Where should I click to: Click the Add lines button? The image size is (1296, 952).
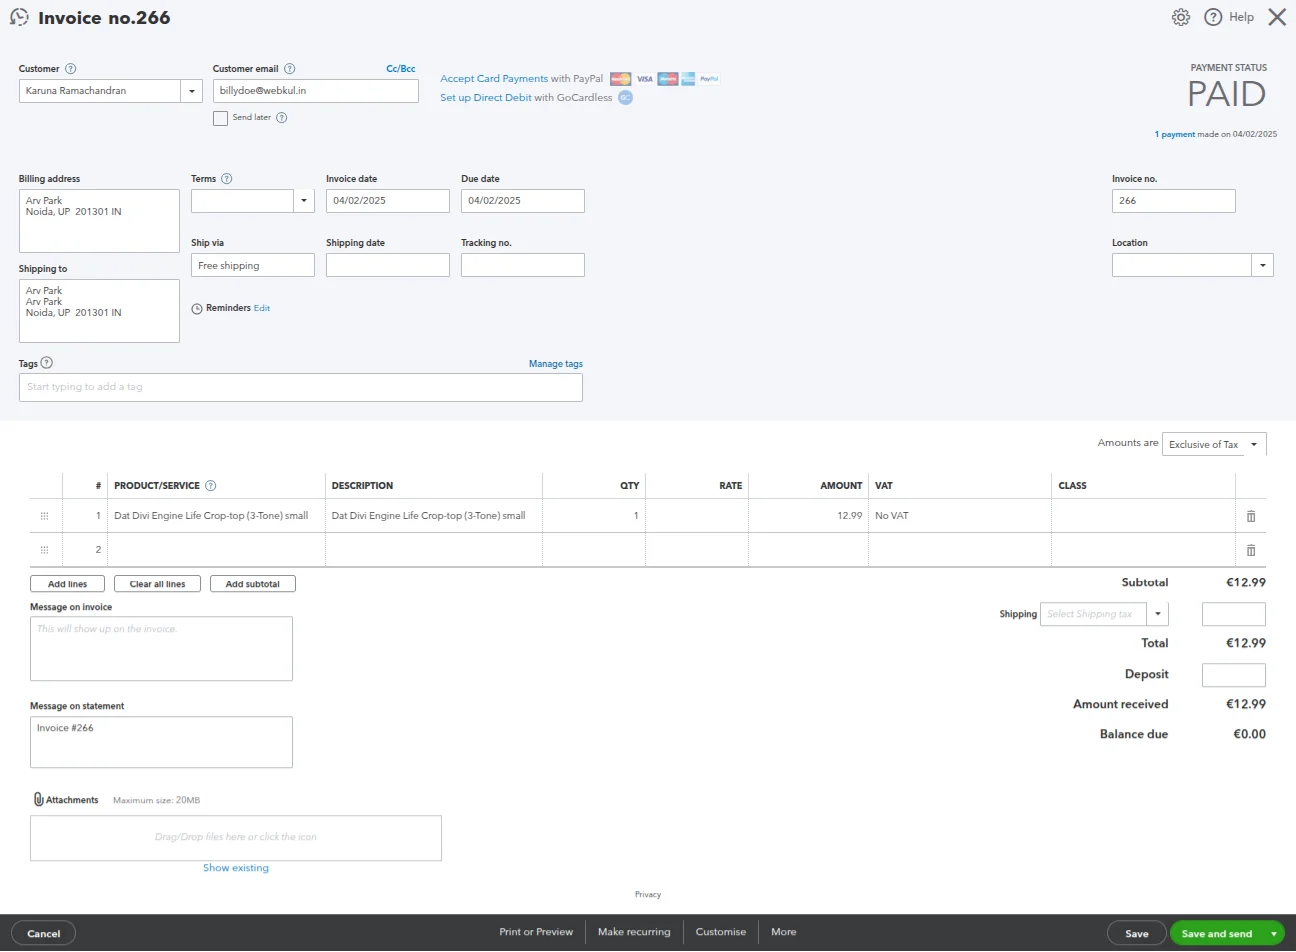click(68, 584)
